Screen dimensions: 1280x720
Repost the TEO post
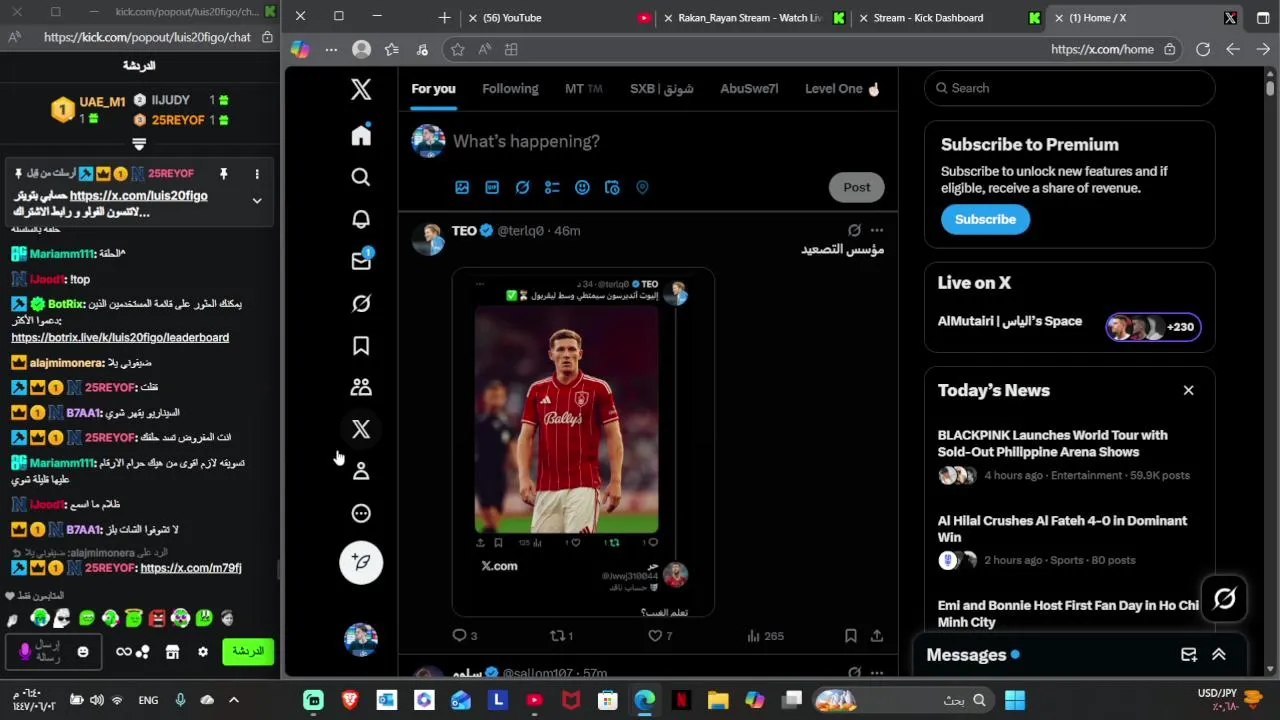coord(558,635)
